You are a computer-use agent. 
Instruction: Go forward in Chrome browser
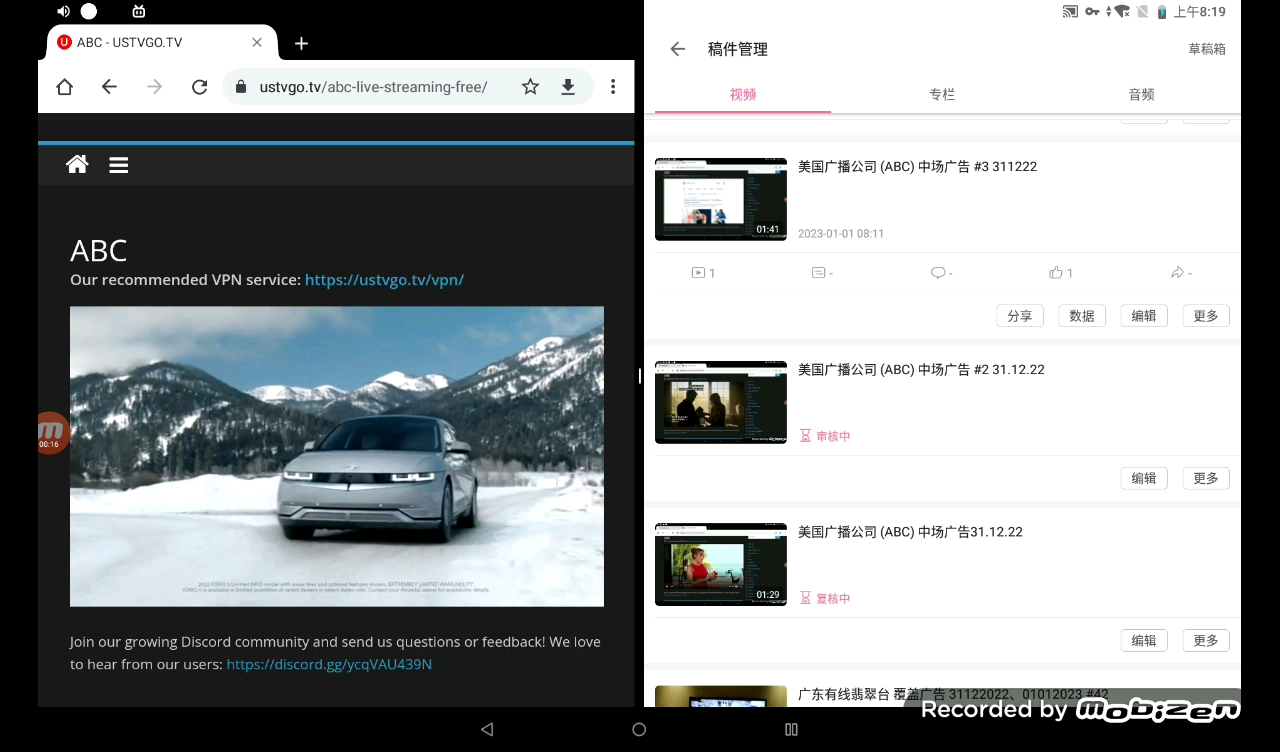coord(154,87)
